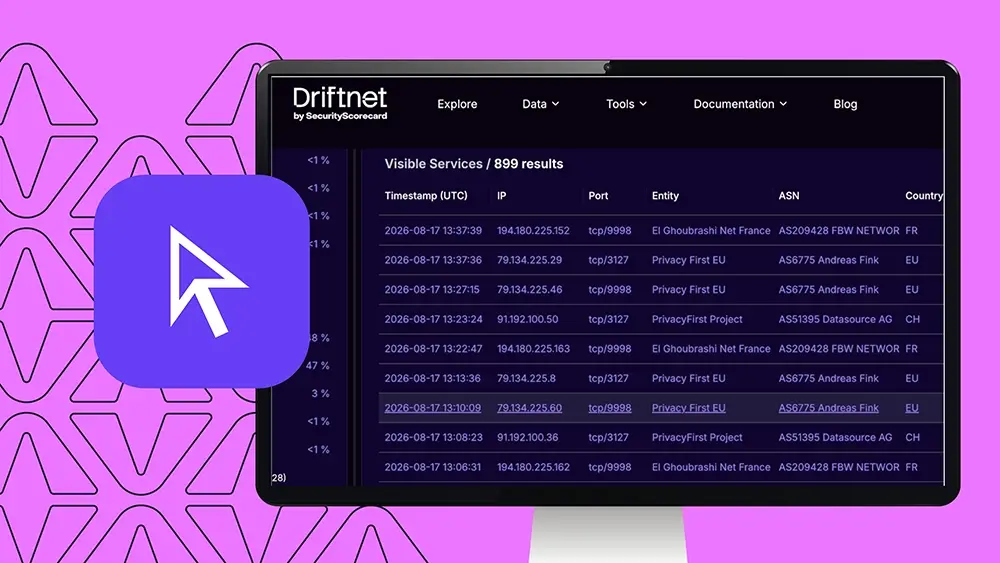
Task: Click country CH in the 13:23:24 row
Action: [x=912, y=319]
